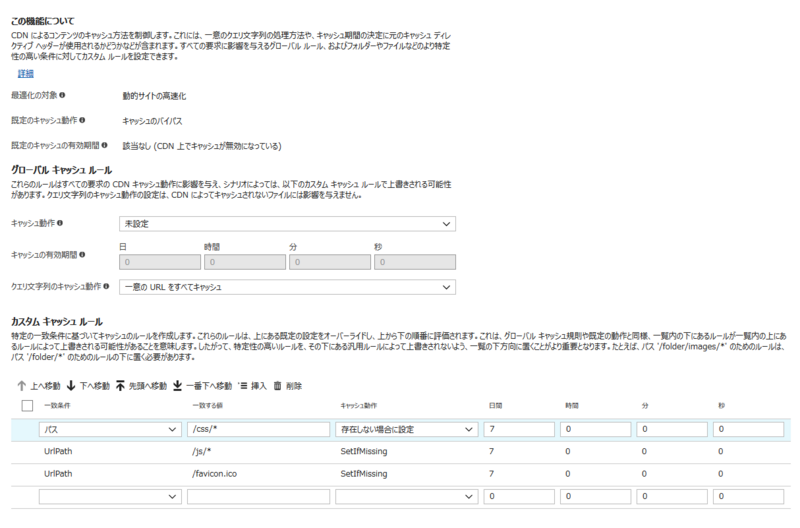
Task: Open cache behavior dropdown in empty new row
Action: pos(407,496)
